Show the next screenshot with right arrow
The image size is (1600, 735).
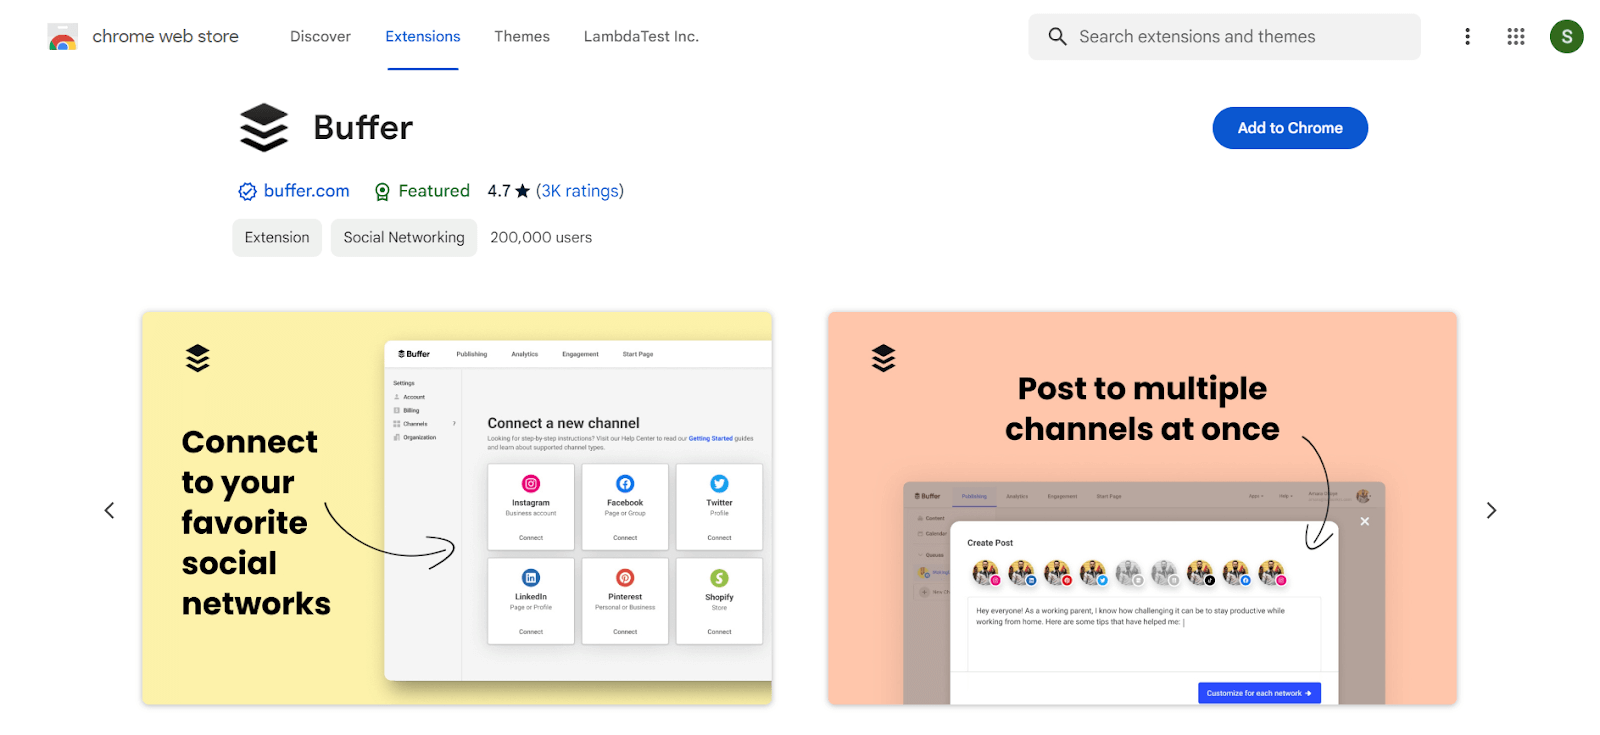[x=1491, y=511]
